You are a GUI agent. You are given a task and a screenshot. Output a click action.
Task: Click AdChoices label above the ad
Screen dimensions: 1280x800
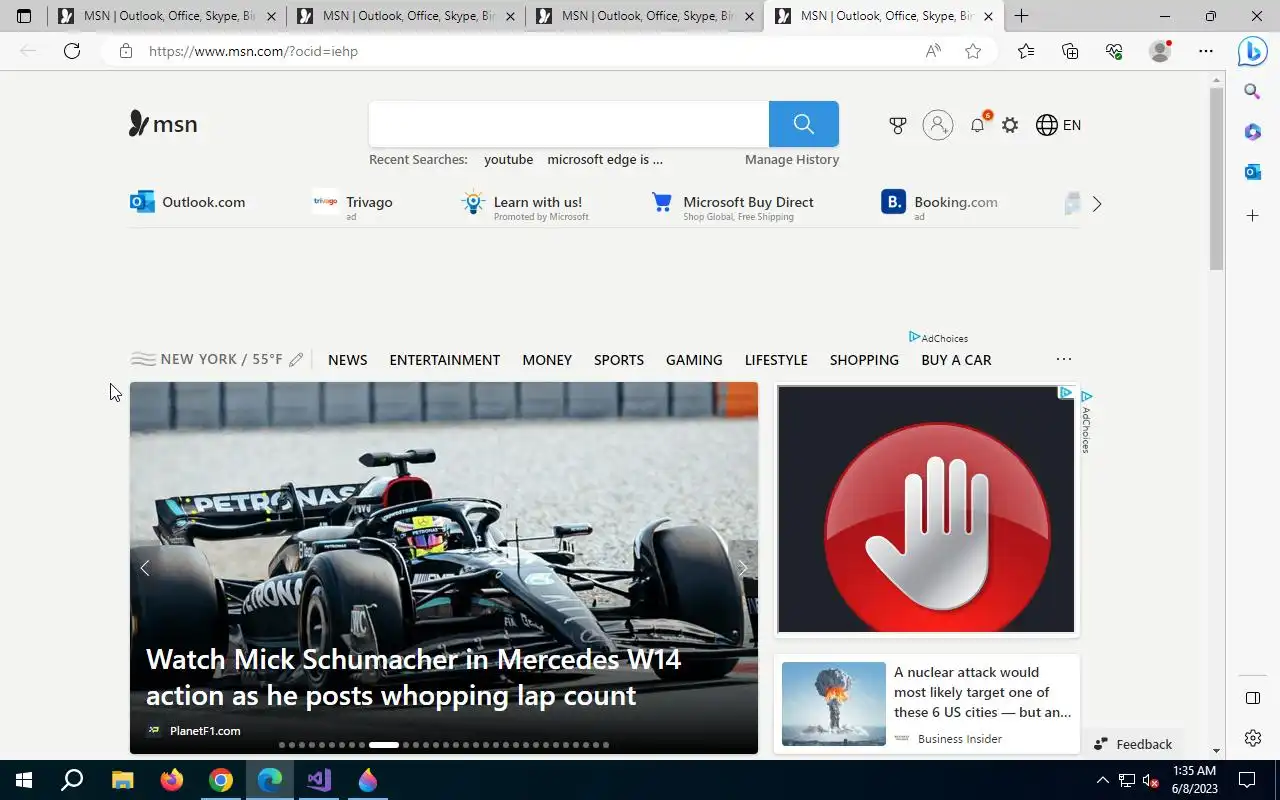(x=938, y=338)
